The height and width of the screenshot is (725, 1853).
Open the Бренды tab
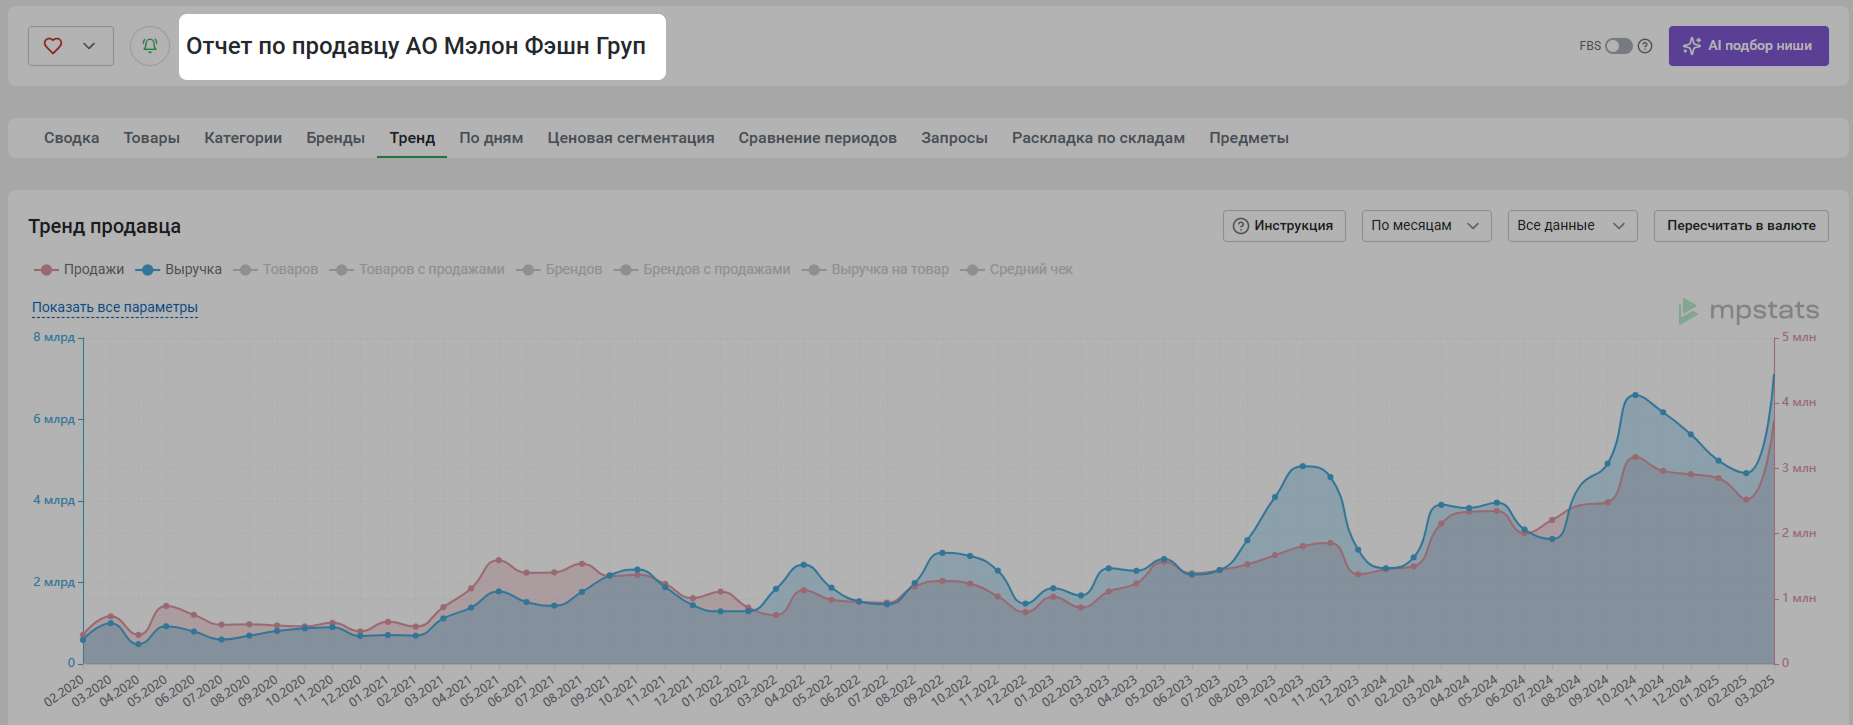click(x=336, y=138)
